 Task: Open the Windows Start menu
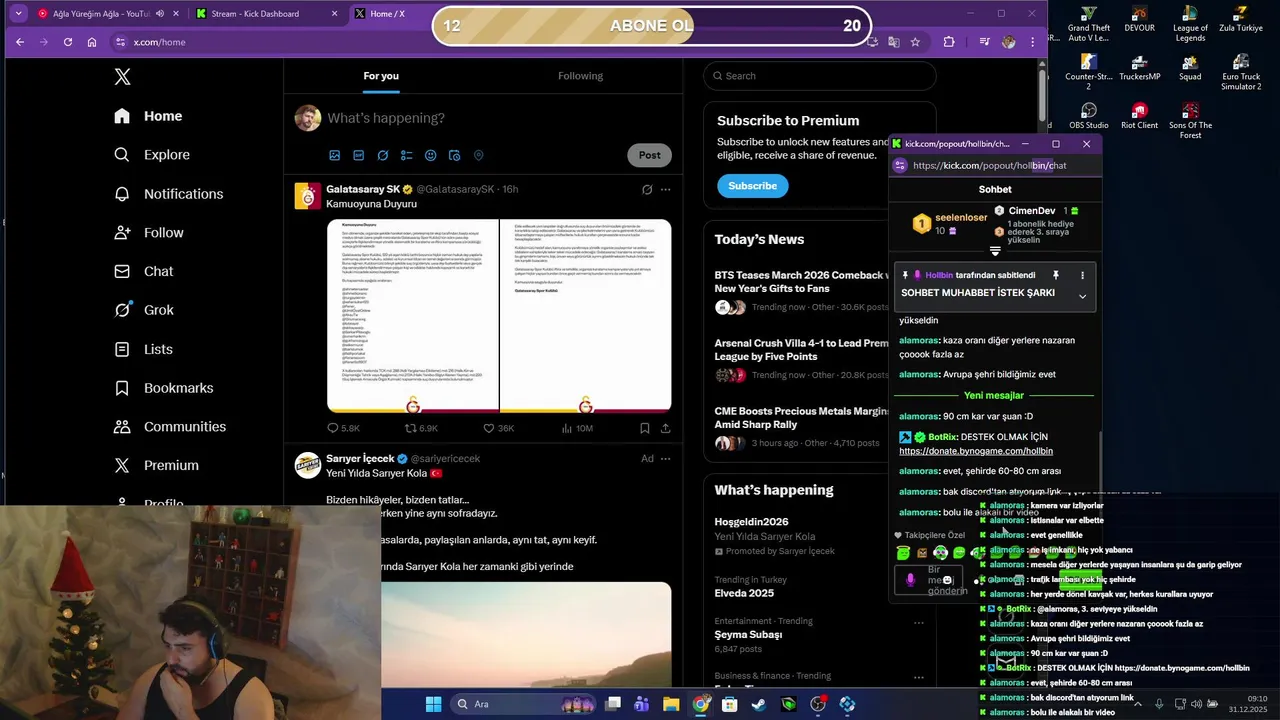point(433,704)
